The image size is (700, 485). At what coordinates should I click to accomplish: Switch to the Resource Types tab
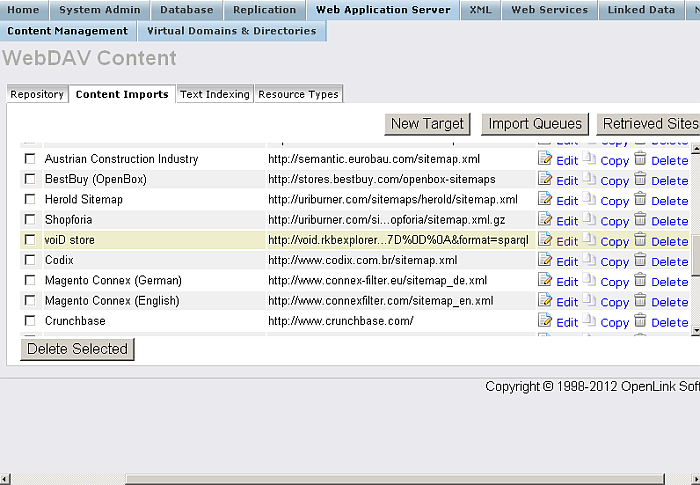(x=298, y=94)
